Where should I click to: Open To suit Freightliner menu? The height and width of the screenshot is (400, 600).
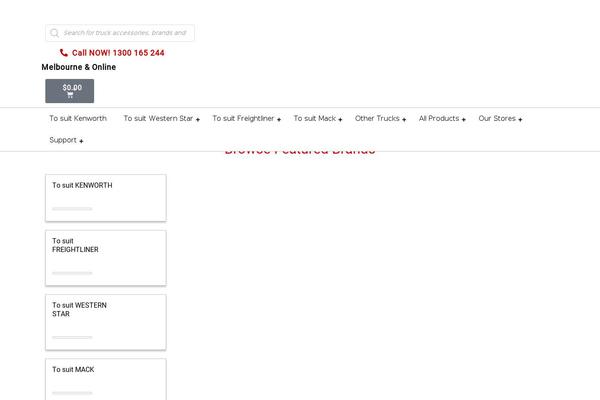(243, 119)
